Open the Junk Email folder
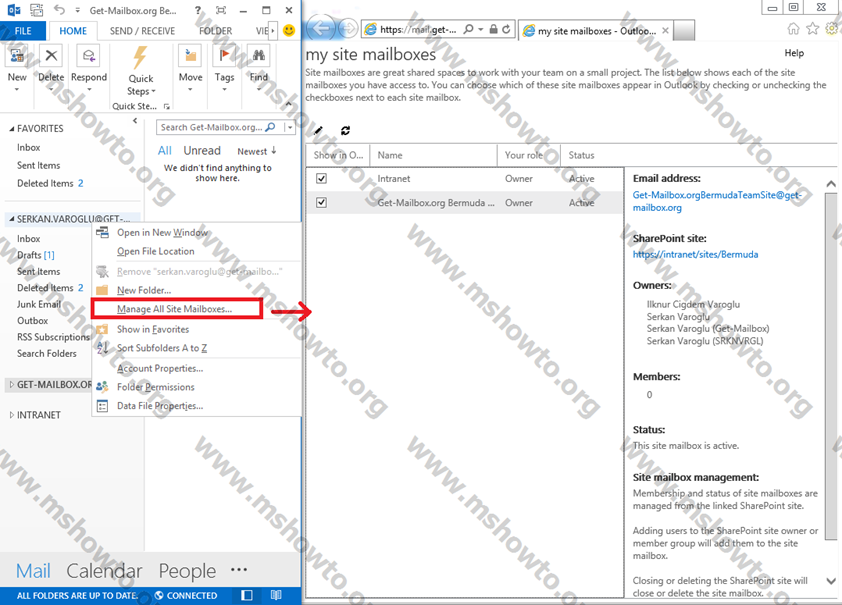The image size is (842, 605). point(39,304)
